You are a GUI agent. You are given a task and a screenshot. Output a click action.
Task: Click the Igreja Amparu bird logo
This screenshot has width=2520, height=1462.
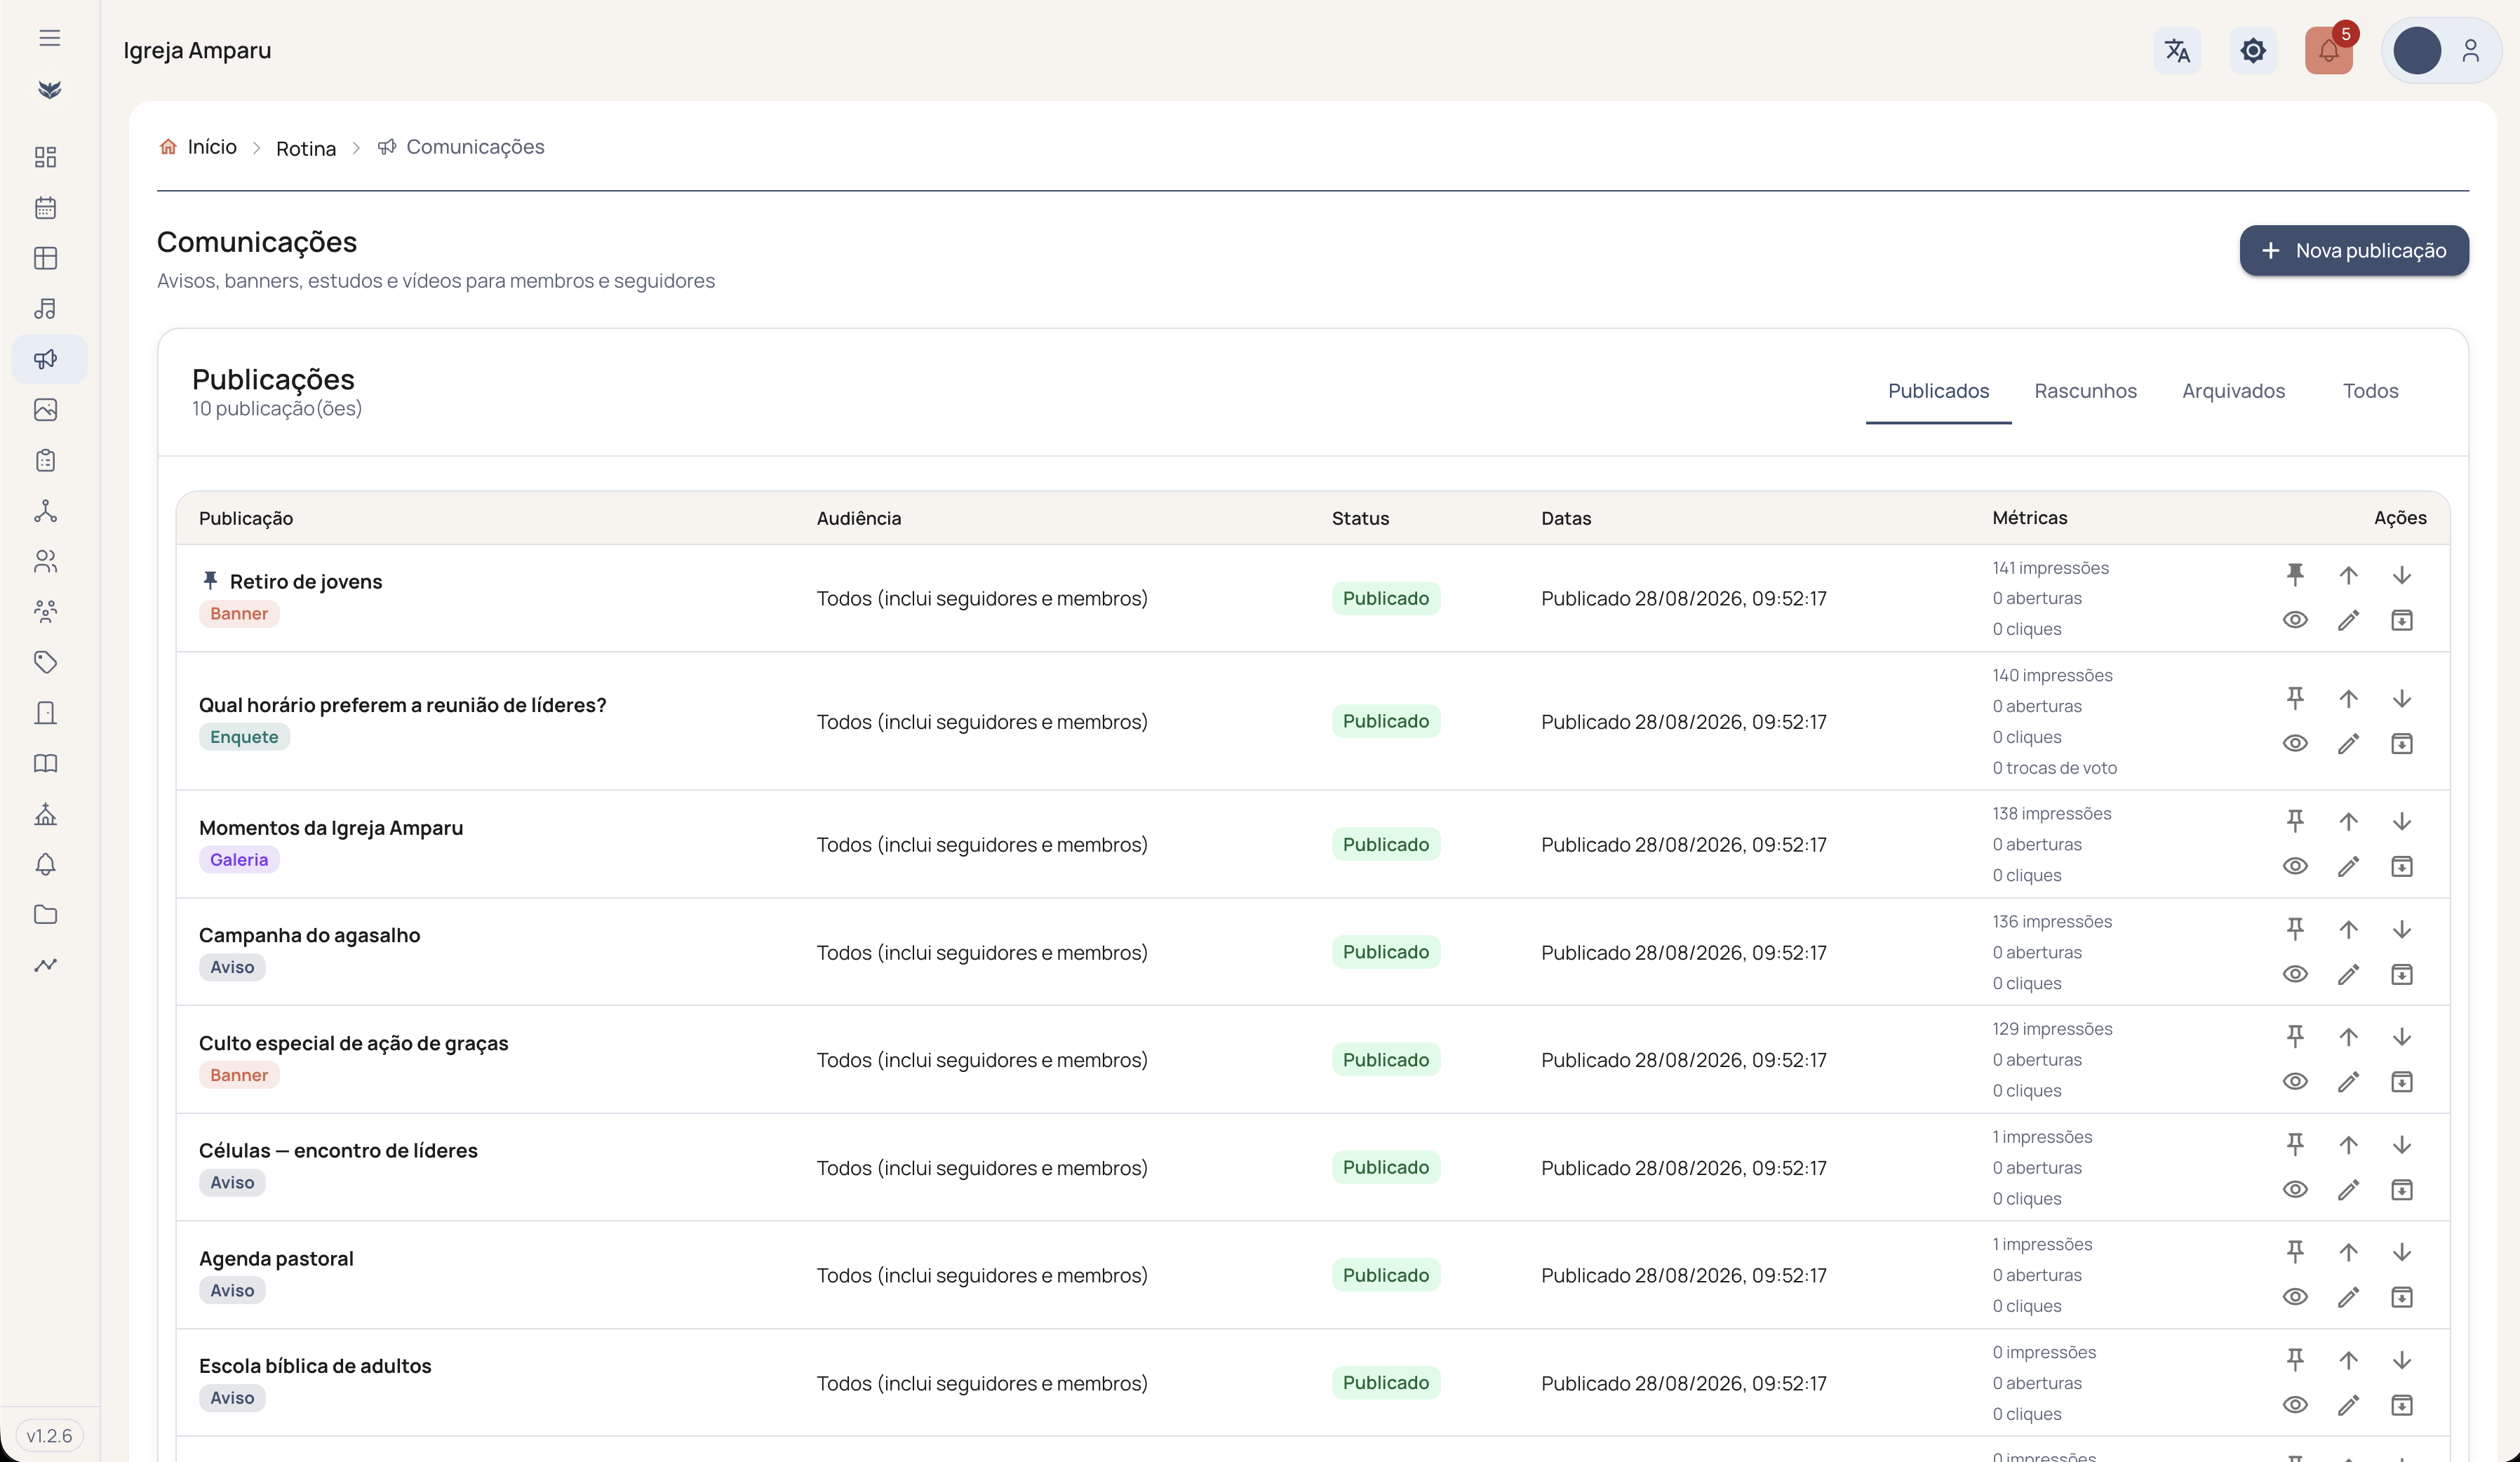tap(49, 90)
